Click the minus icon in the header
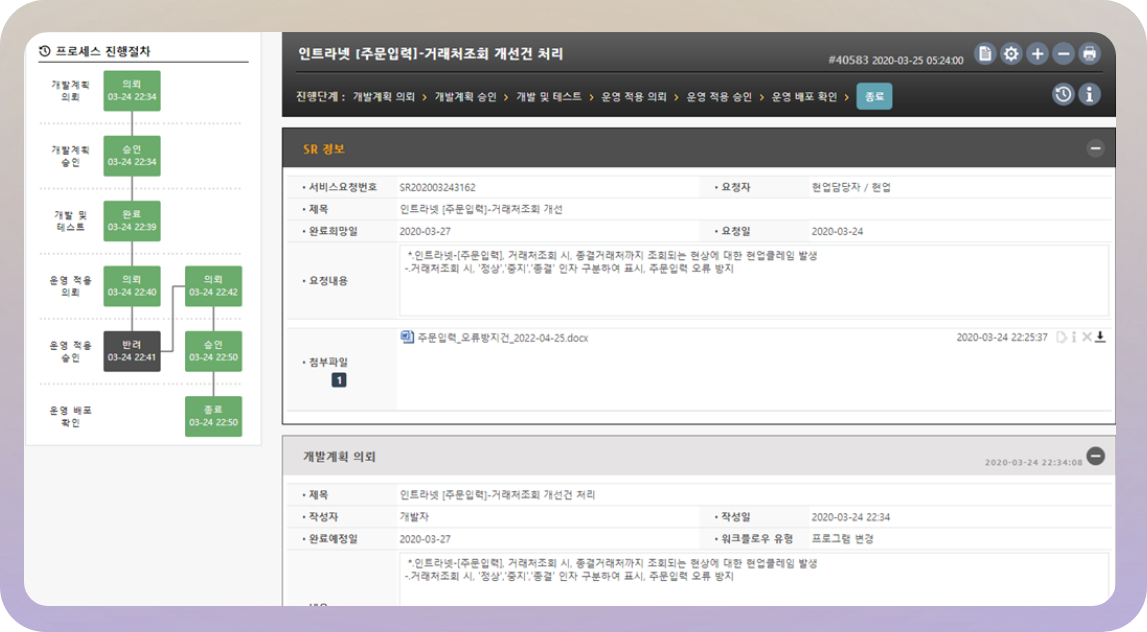Screen dimensions: 1147x632 1064,53
